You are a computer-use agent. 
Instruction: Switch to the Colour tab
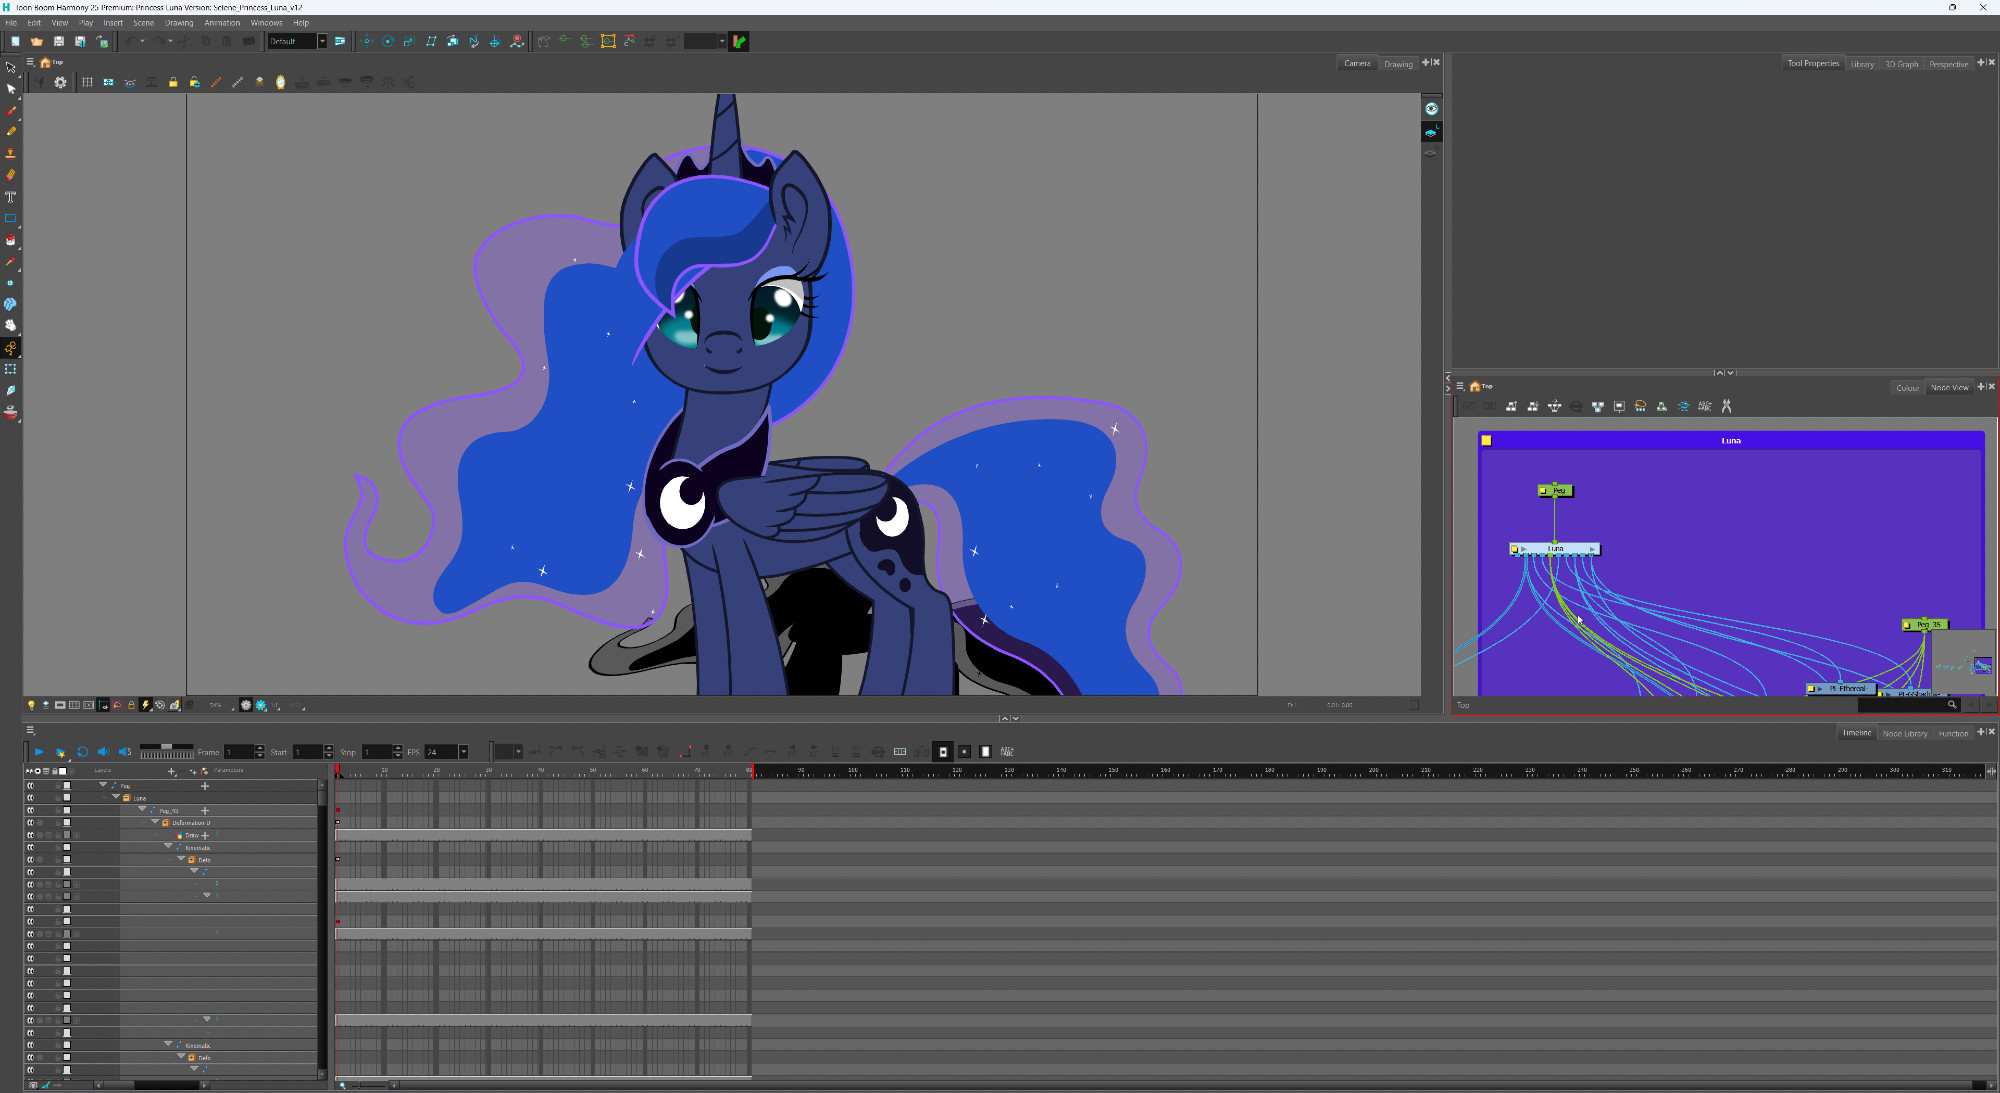tap(1907, 388)
